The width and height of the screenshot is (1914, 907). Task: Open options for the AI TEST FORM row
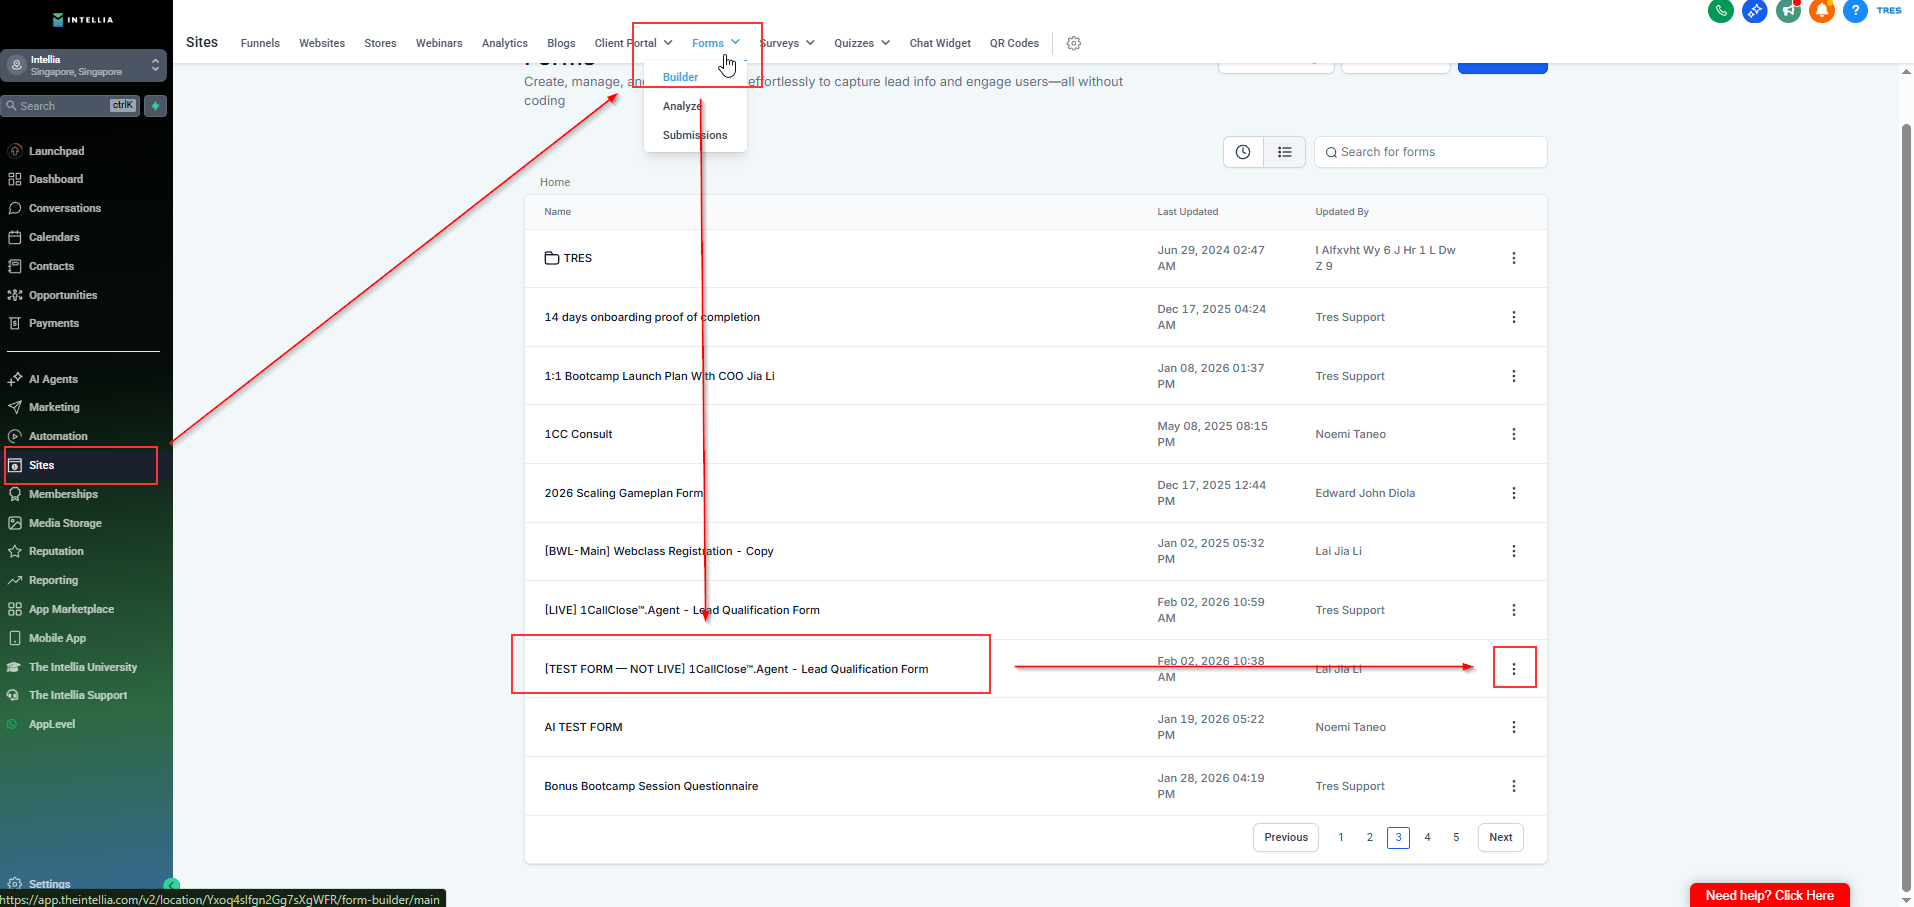coord(1514,727)
